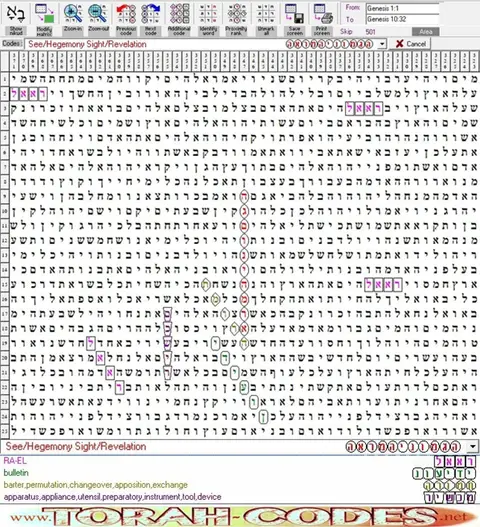Select the RA-EL legend entry
The width and height of the screenshot is (480, 527).
[x=15, y=461]
